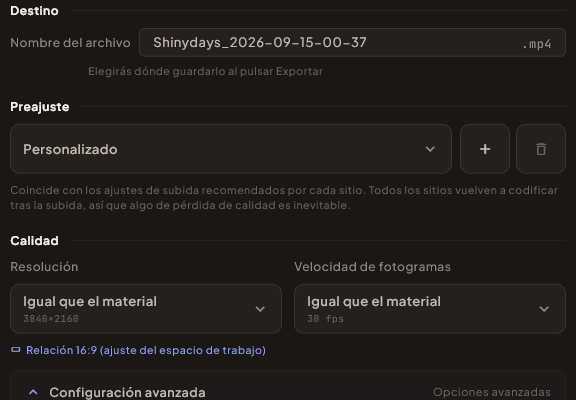Click the Preajuste section heading
Viewport: 576px width, 400px height.
[x=40, y=107]
